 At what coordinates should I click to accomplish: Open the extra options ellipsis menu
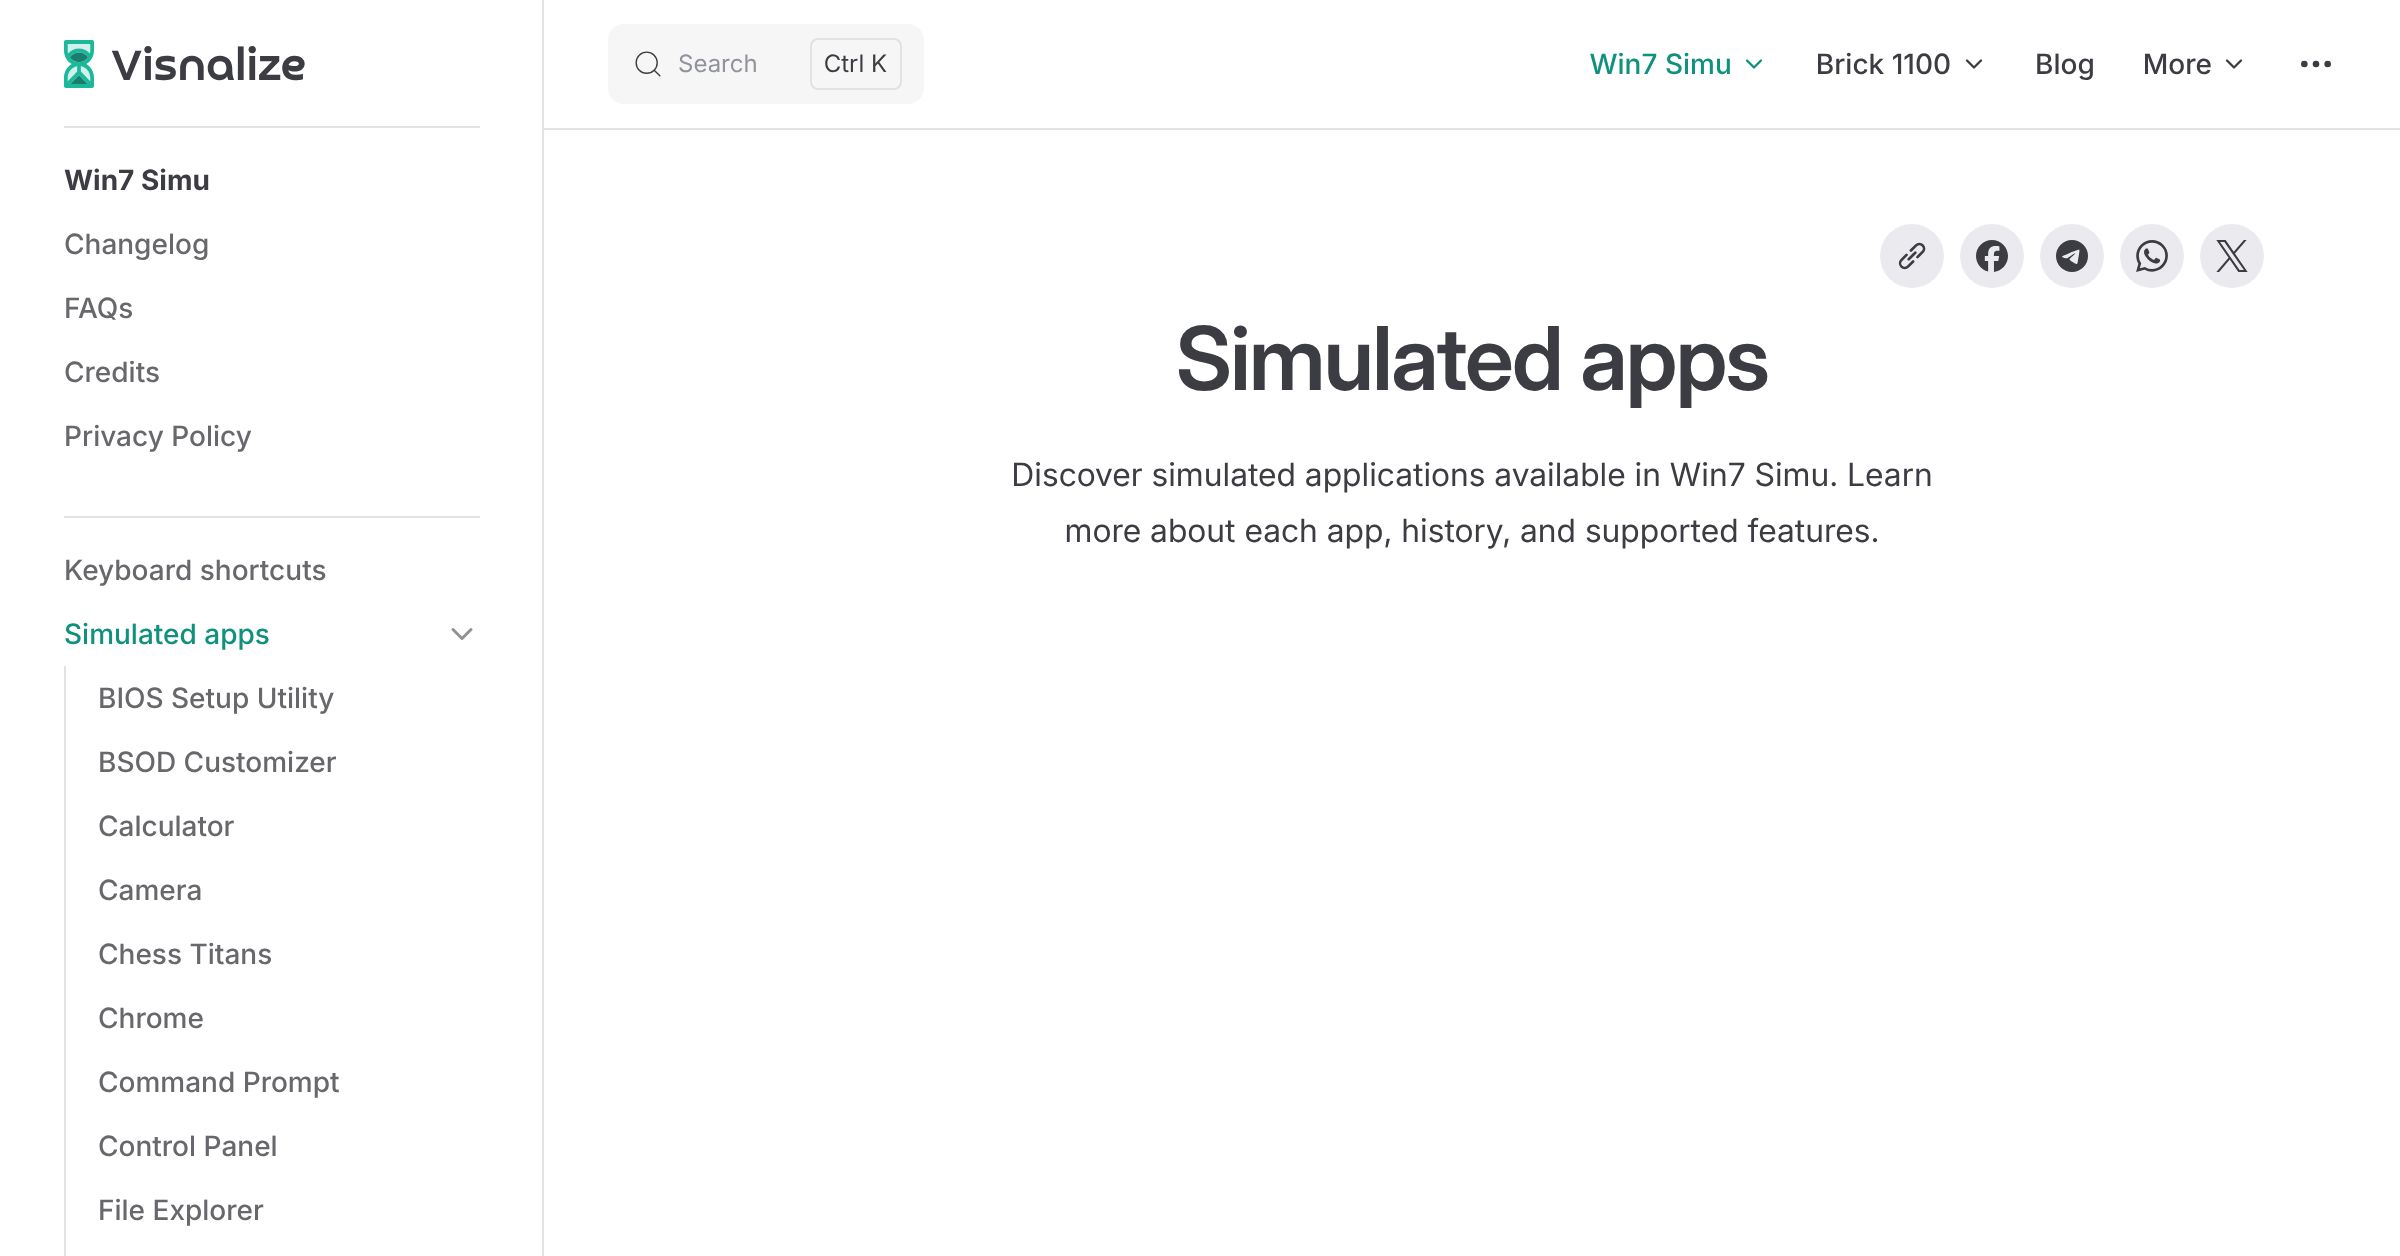click(x=2316, y=63)
